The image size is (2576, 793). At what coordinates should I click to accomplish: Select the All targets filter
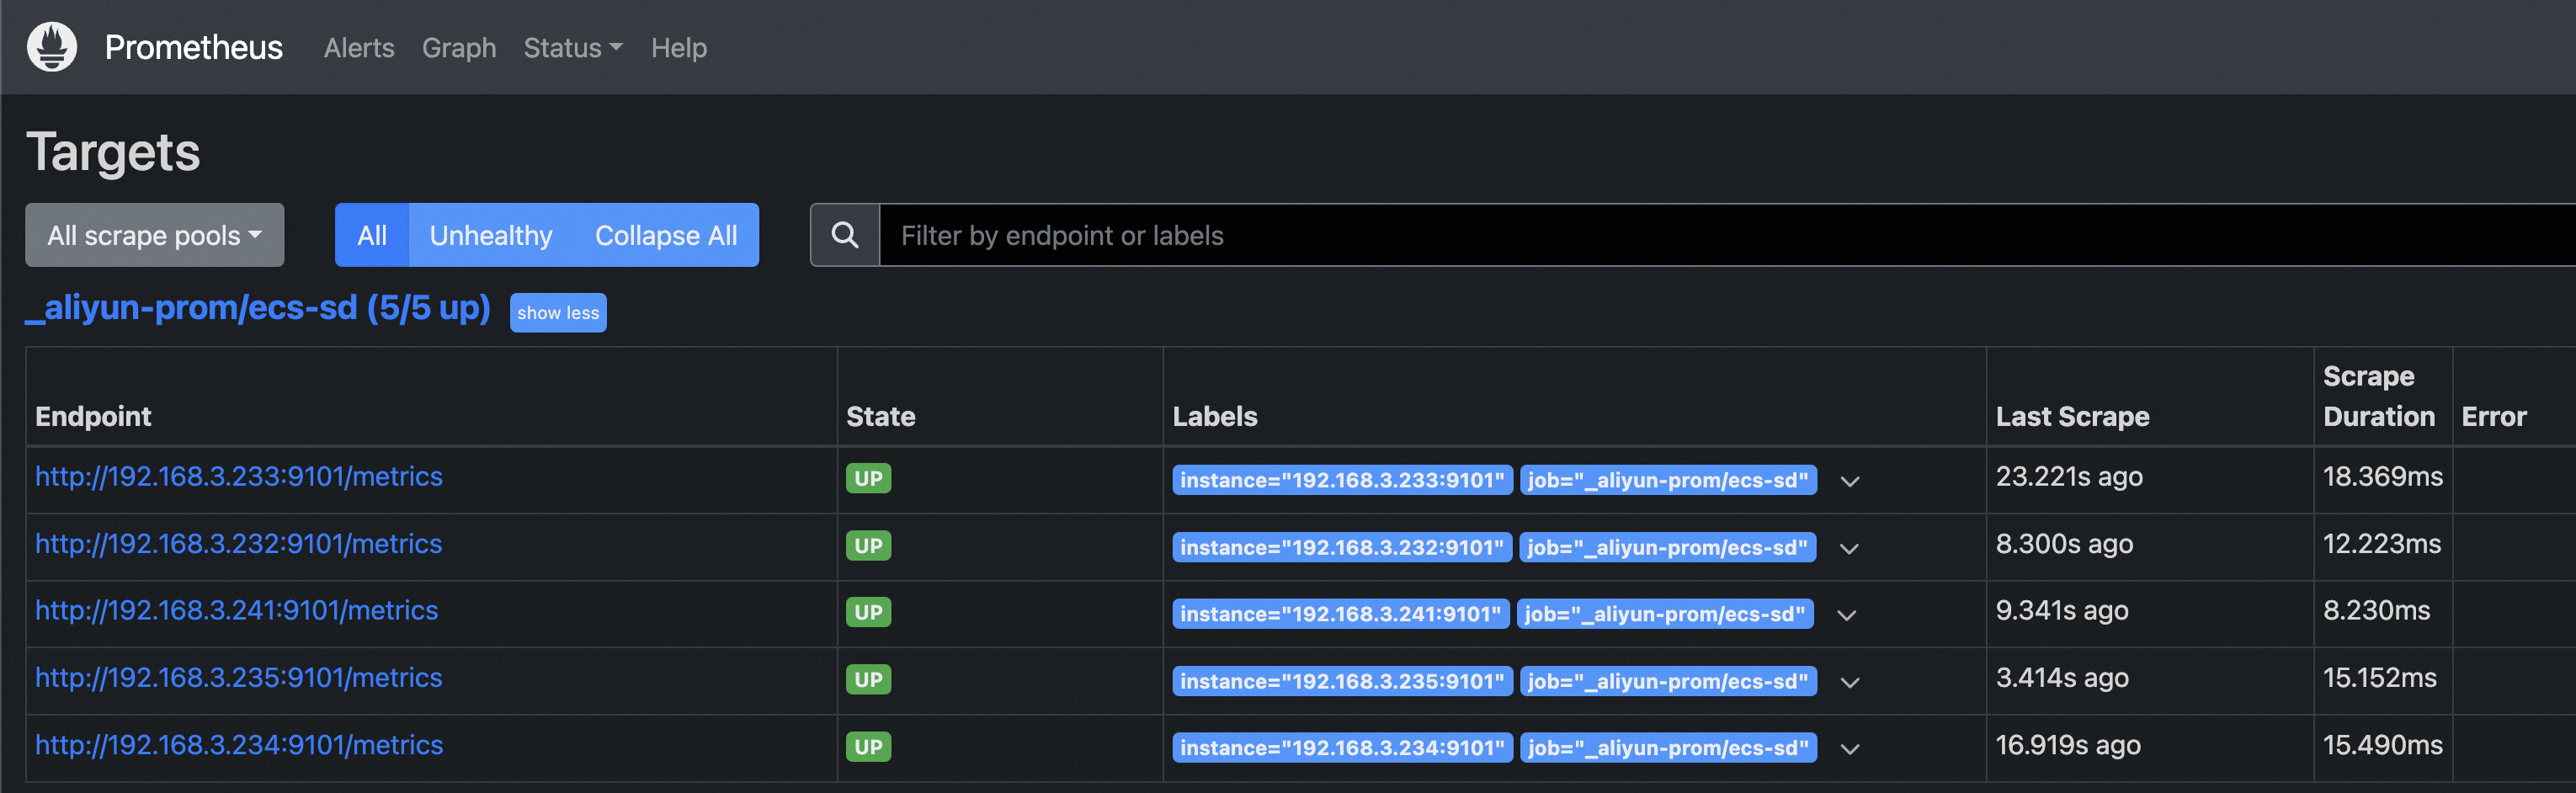point(372,235)
